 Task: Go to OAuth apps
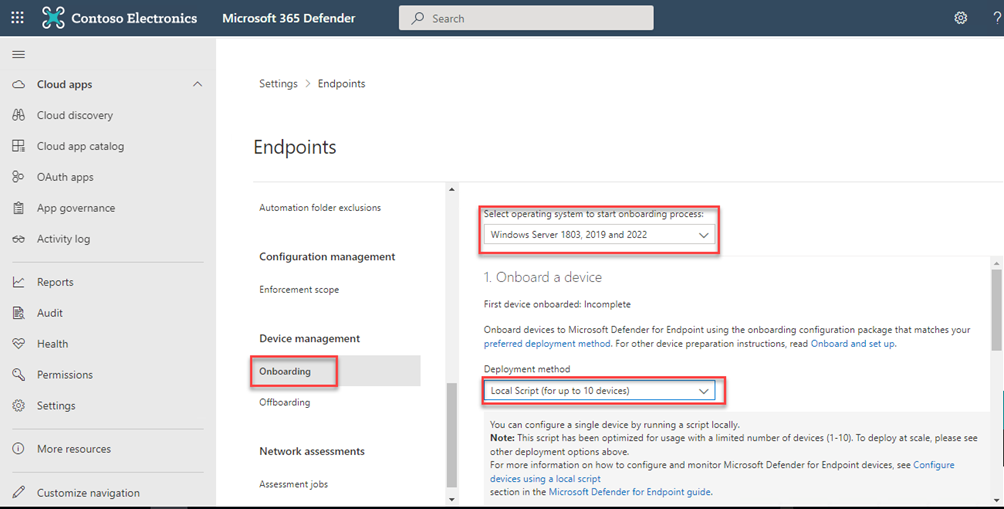65,177
